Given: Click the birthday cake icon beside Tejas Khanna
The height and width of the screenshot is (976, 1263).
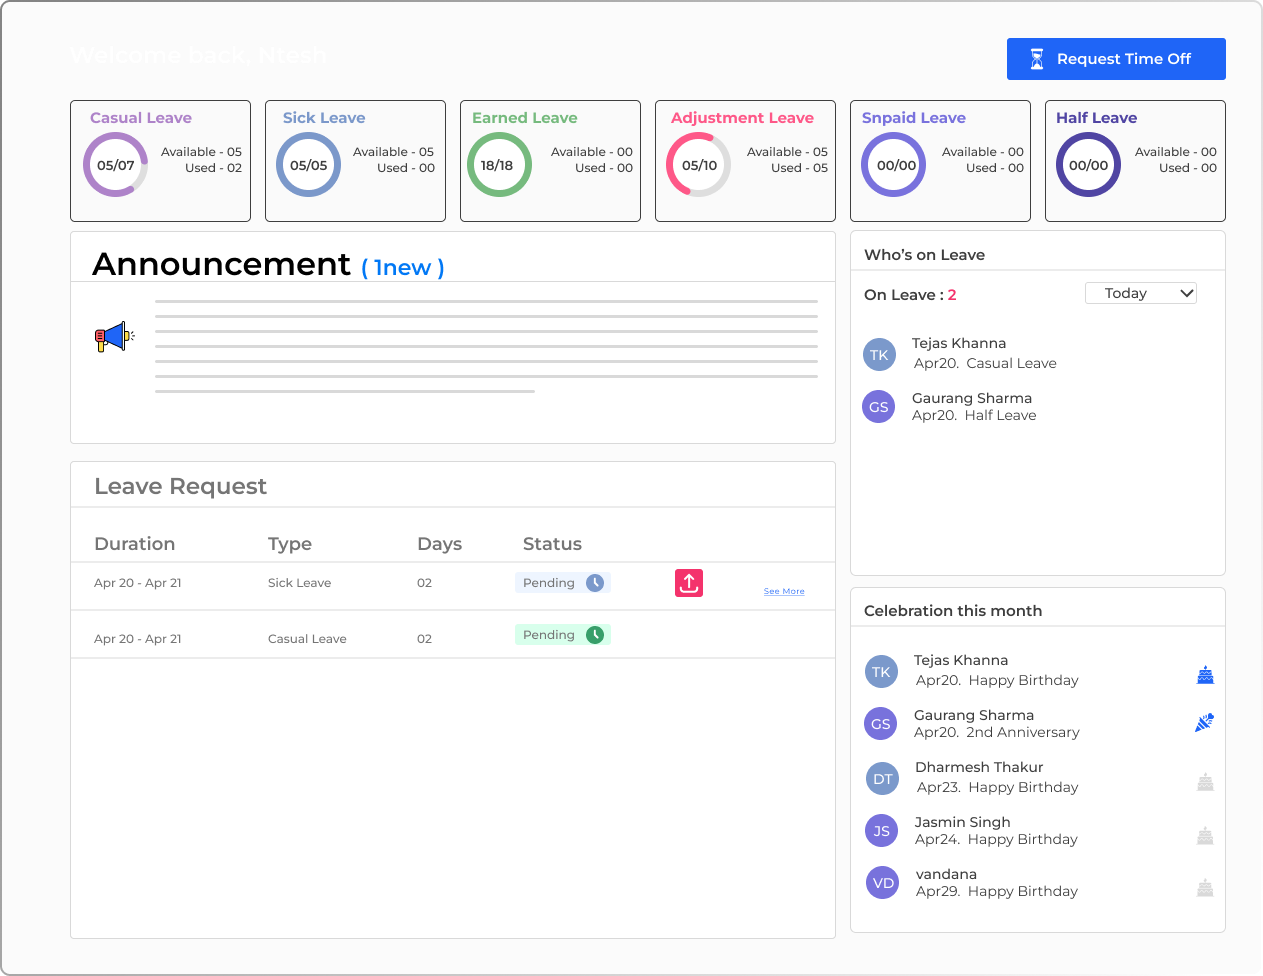Looking at the screenshot, I should point(1206,675).
